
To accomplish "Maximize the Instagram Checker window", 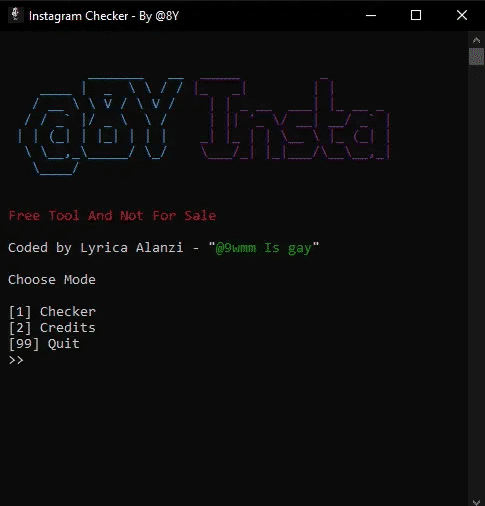I will [x=416, y=15].
